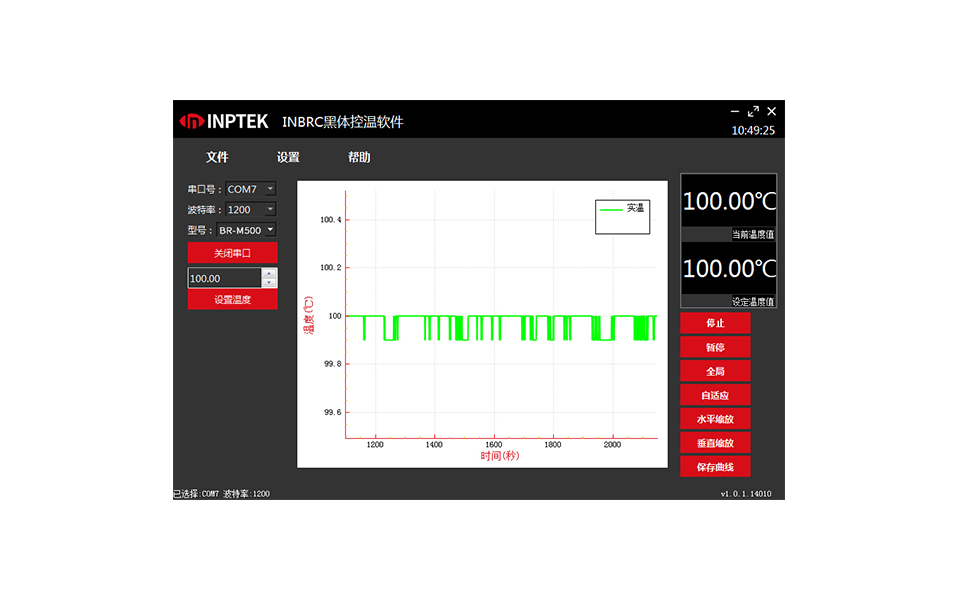Expand the 波特率 1200 baud rate dropdown
This screenshot has width=960, height=600.
pyautogui.click(x=269, y=210)
